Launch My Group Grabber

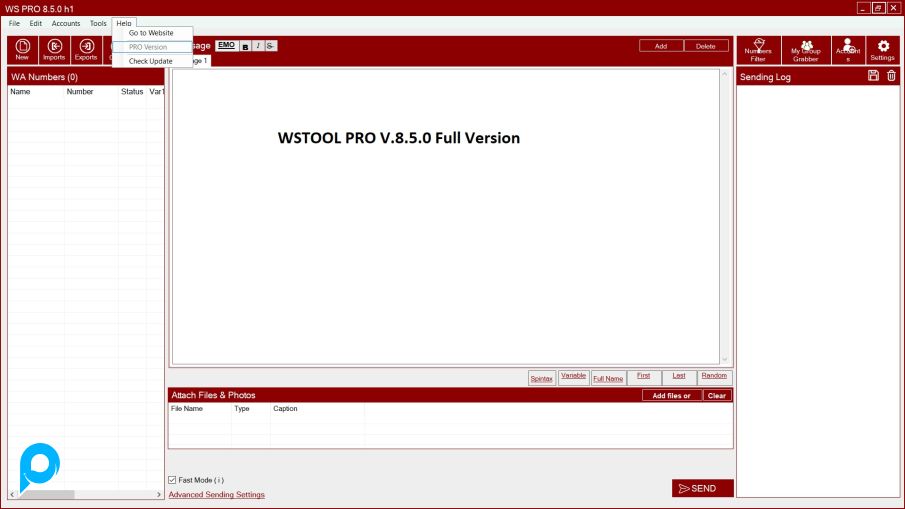coord(805,51)
